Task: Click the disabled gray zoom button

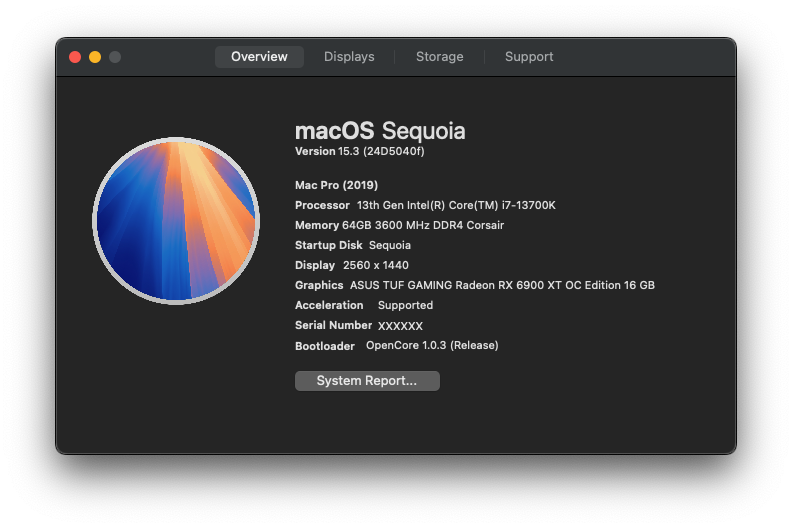Action: coord(115,57)
